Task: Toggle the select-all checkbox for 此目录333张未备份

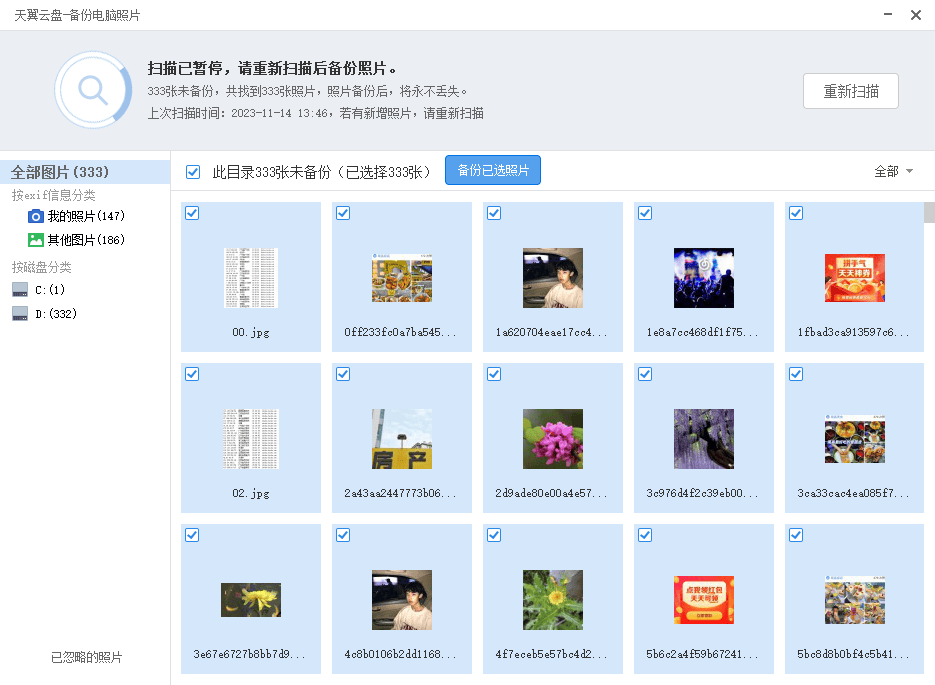Action: [x=193, y=172]
